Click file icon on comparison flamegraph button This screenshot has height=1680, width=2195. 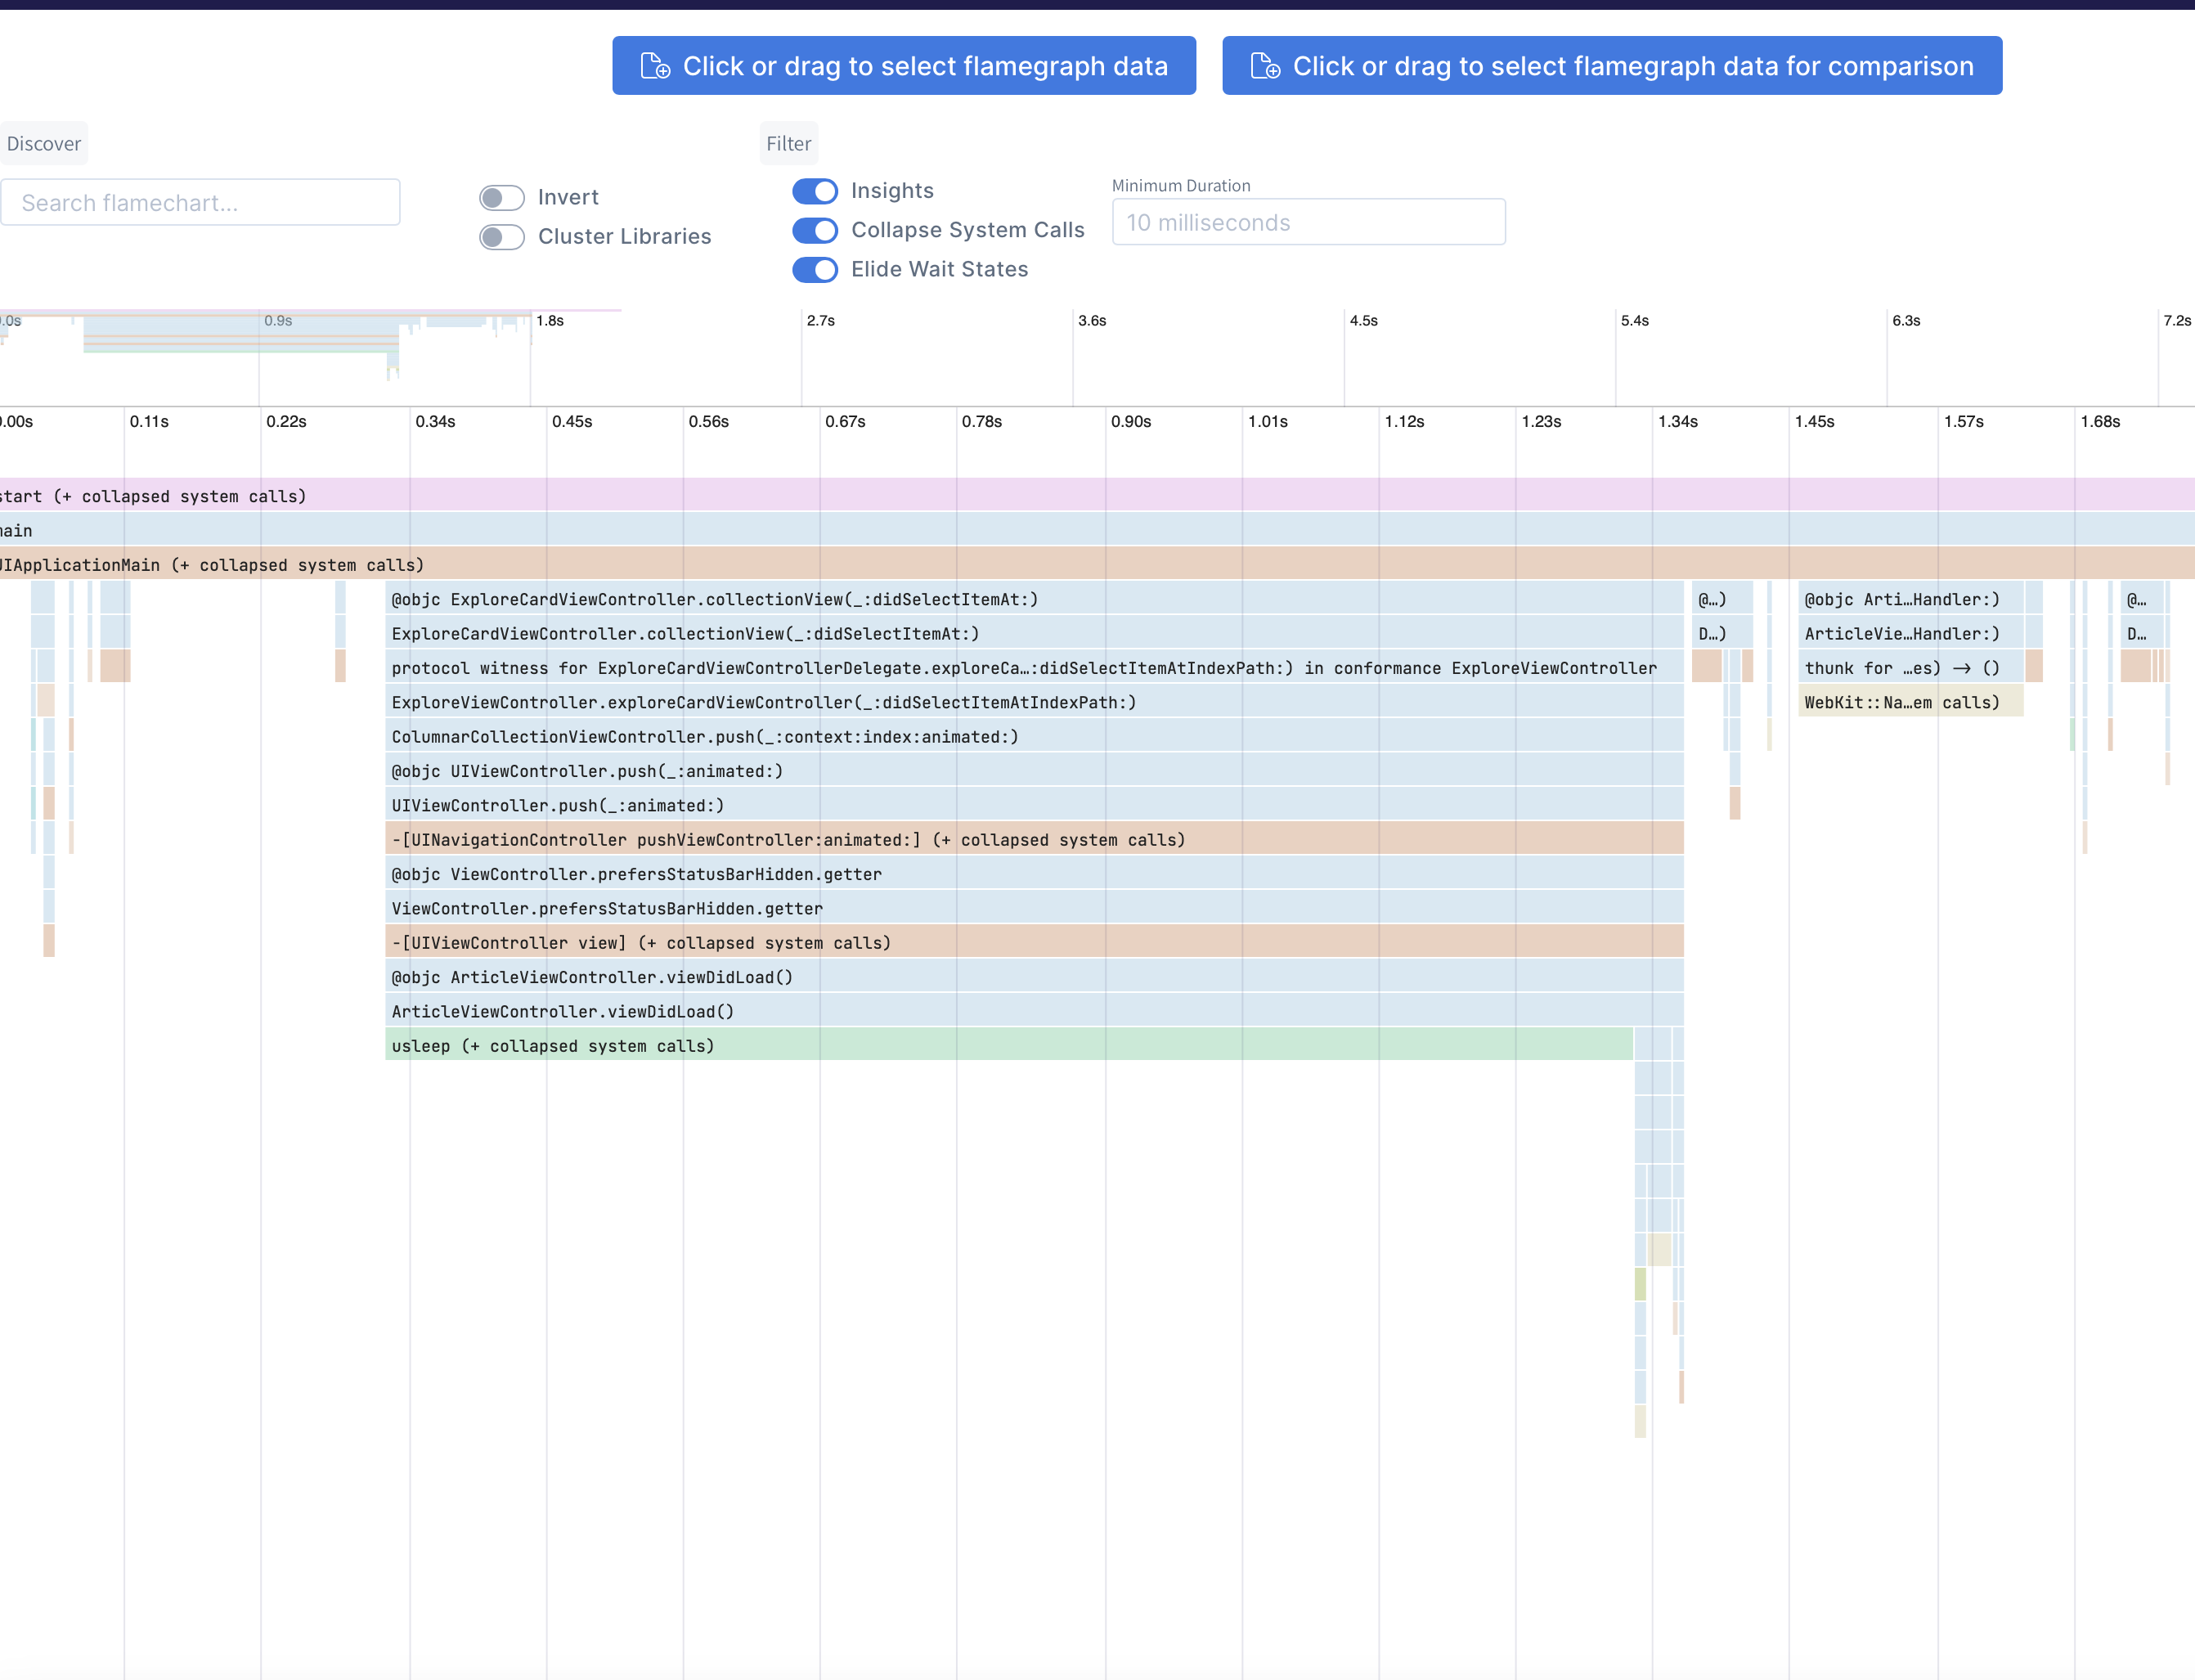1265,66
